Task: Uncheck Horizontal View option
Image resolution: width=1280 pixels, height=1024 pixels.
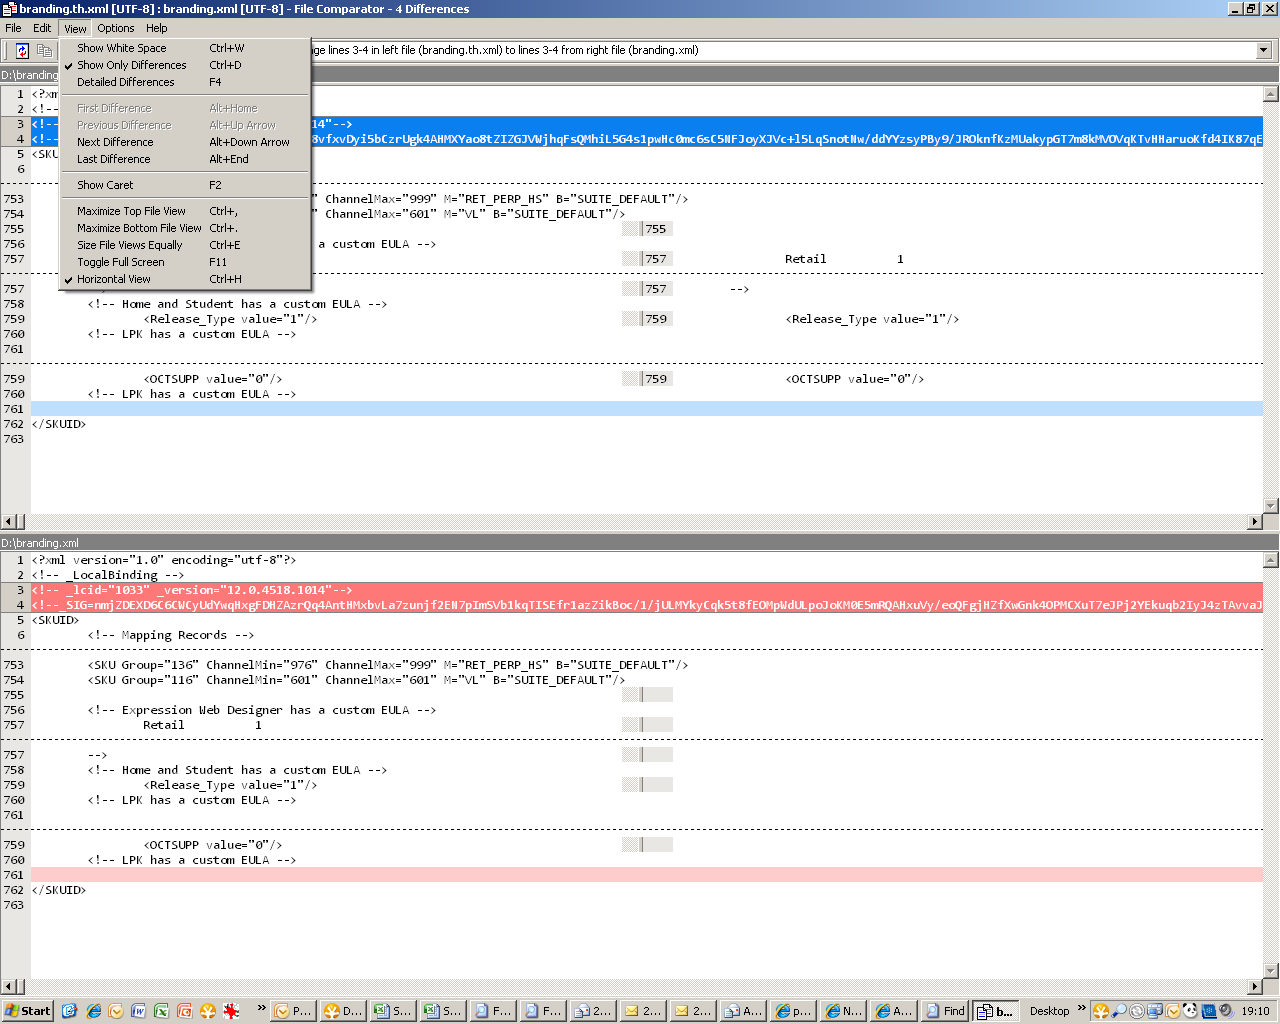Action: 185,279
